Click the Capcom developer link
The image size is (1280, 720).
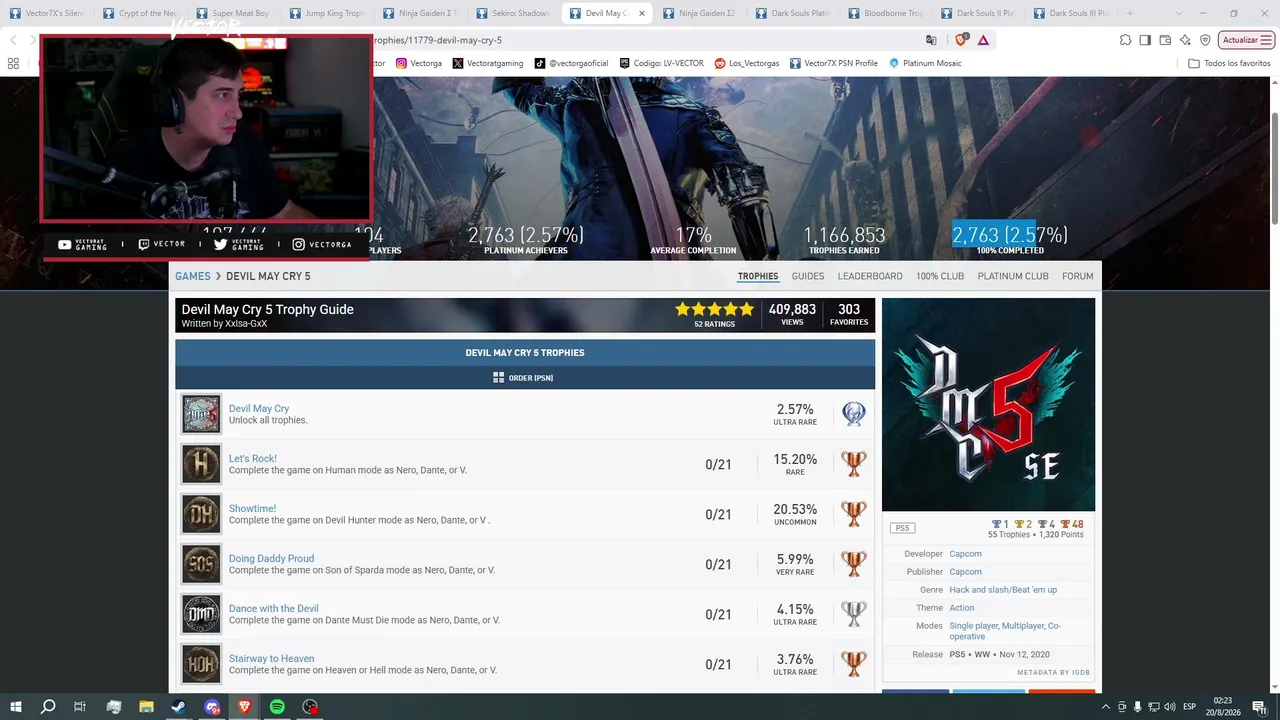pyautogui.click(x=965, y=554)
